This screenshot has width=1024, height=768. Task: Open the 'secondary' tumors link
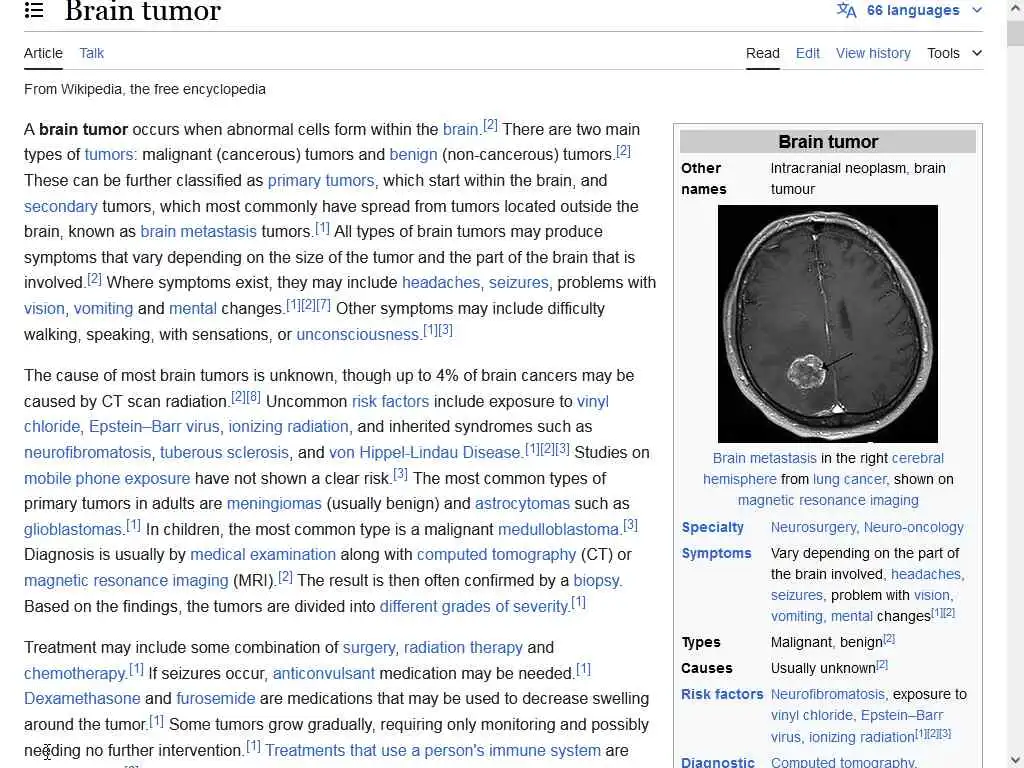coord(61,206)
